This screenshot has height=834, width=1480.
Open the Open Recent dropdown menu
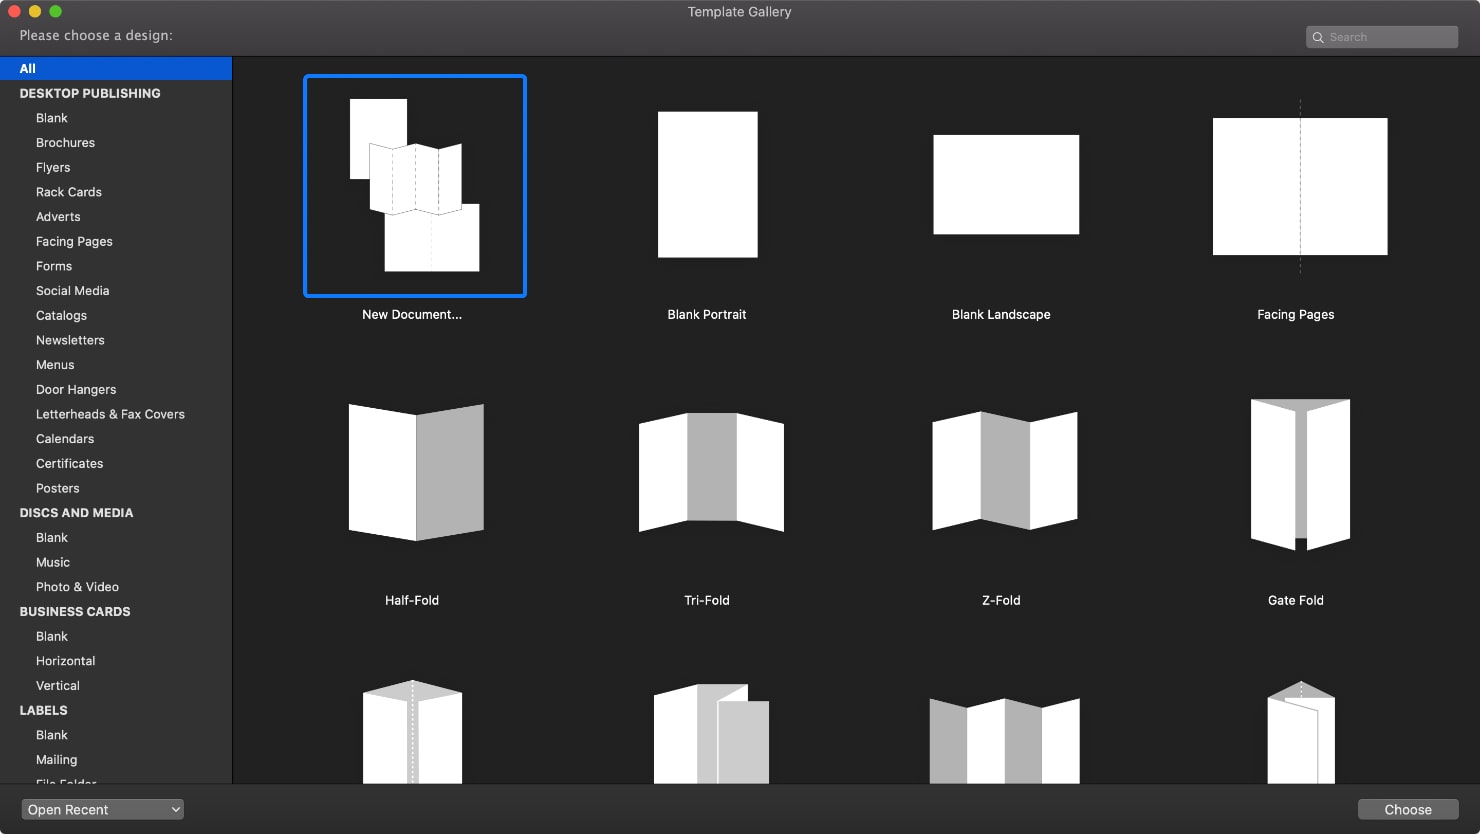(x=101, y=809)
